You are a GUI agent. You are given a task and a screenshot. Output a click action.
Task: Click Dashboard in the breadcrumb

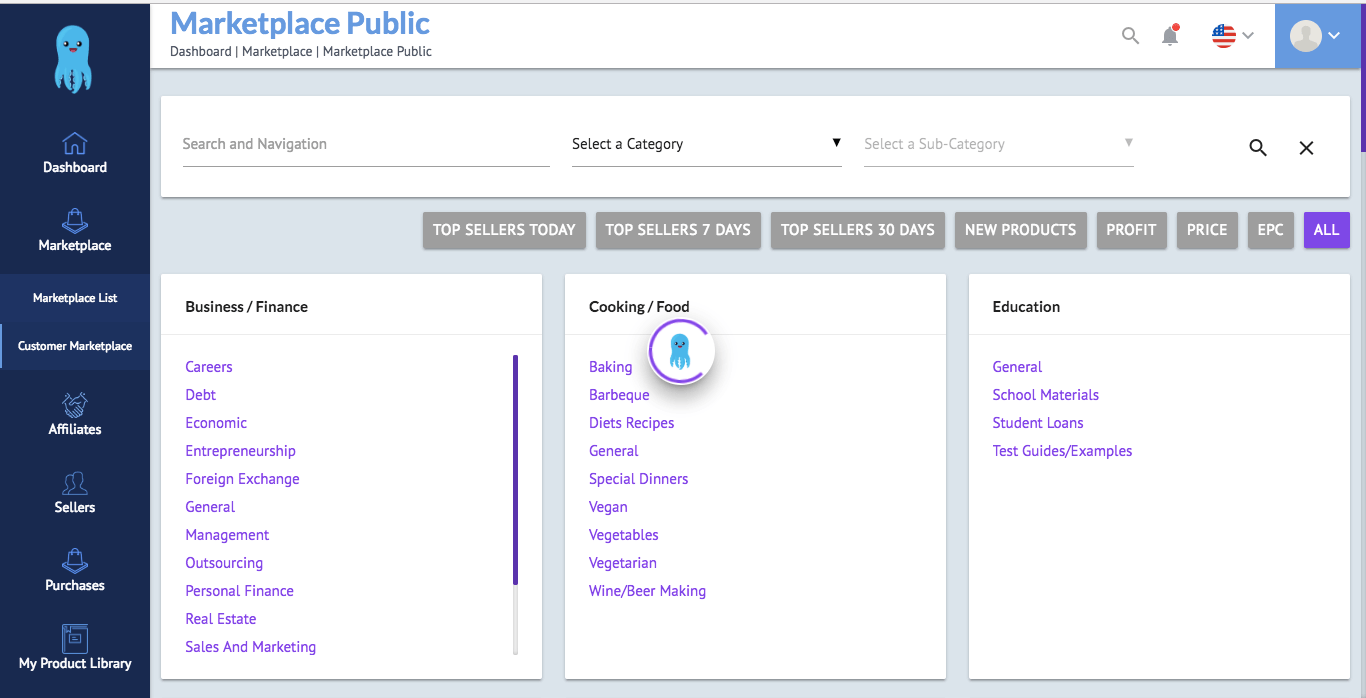(x=200, y=51)
